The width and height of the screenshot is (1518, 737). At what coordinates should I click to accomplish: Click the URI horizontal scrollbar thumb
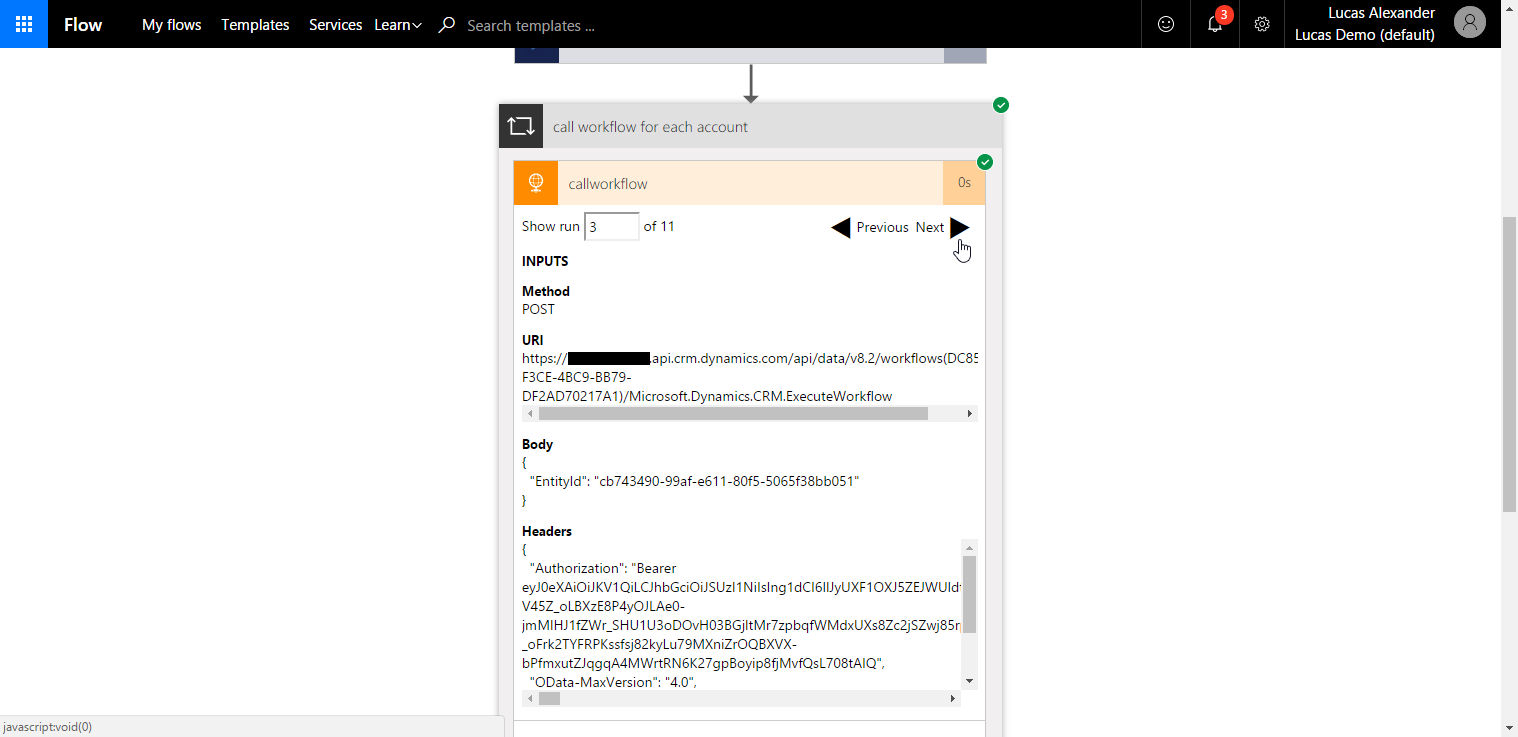(733, 413)
